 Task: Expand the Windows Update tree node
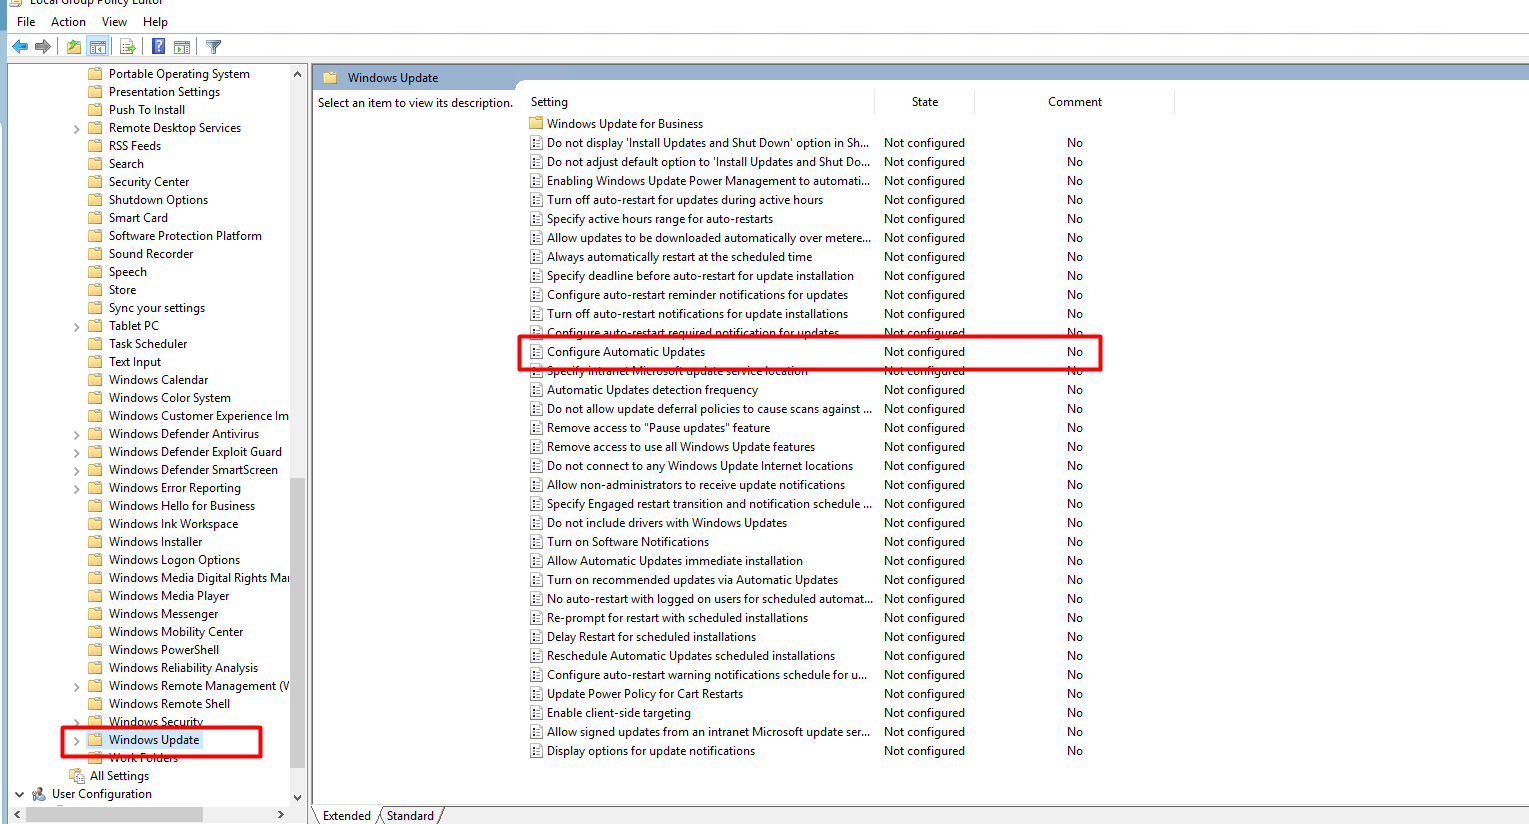click(x=77, y=741)
